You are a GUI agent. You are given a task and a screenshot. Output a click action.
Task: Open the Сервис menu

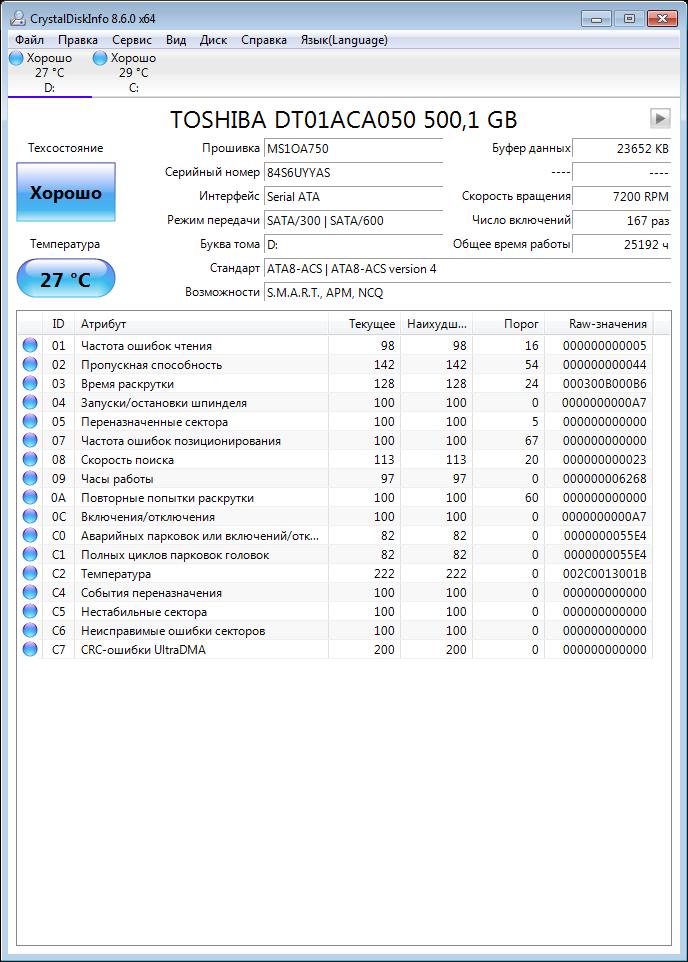point(132,40)
